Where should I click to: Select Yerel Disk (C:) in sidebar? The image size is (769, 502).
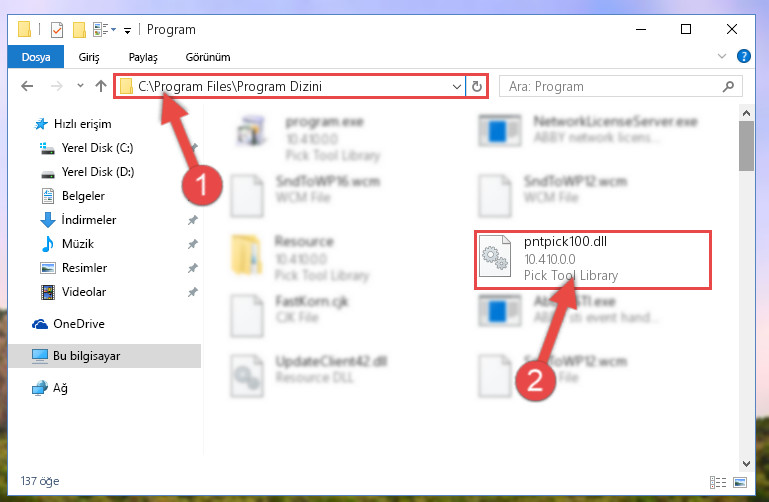tap(97, 148)
